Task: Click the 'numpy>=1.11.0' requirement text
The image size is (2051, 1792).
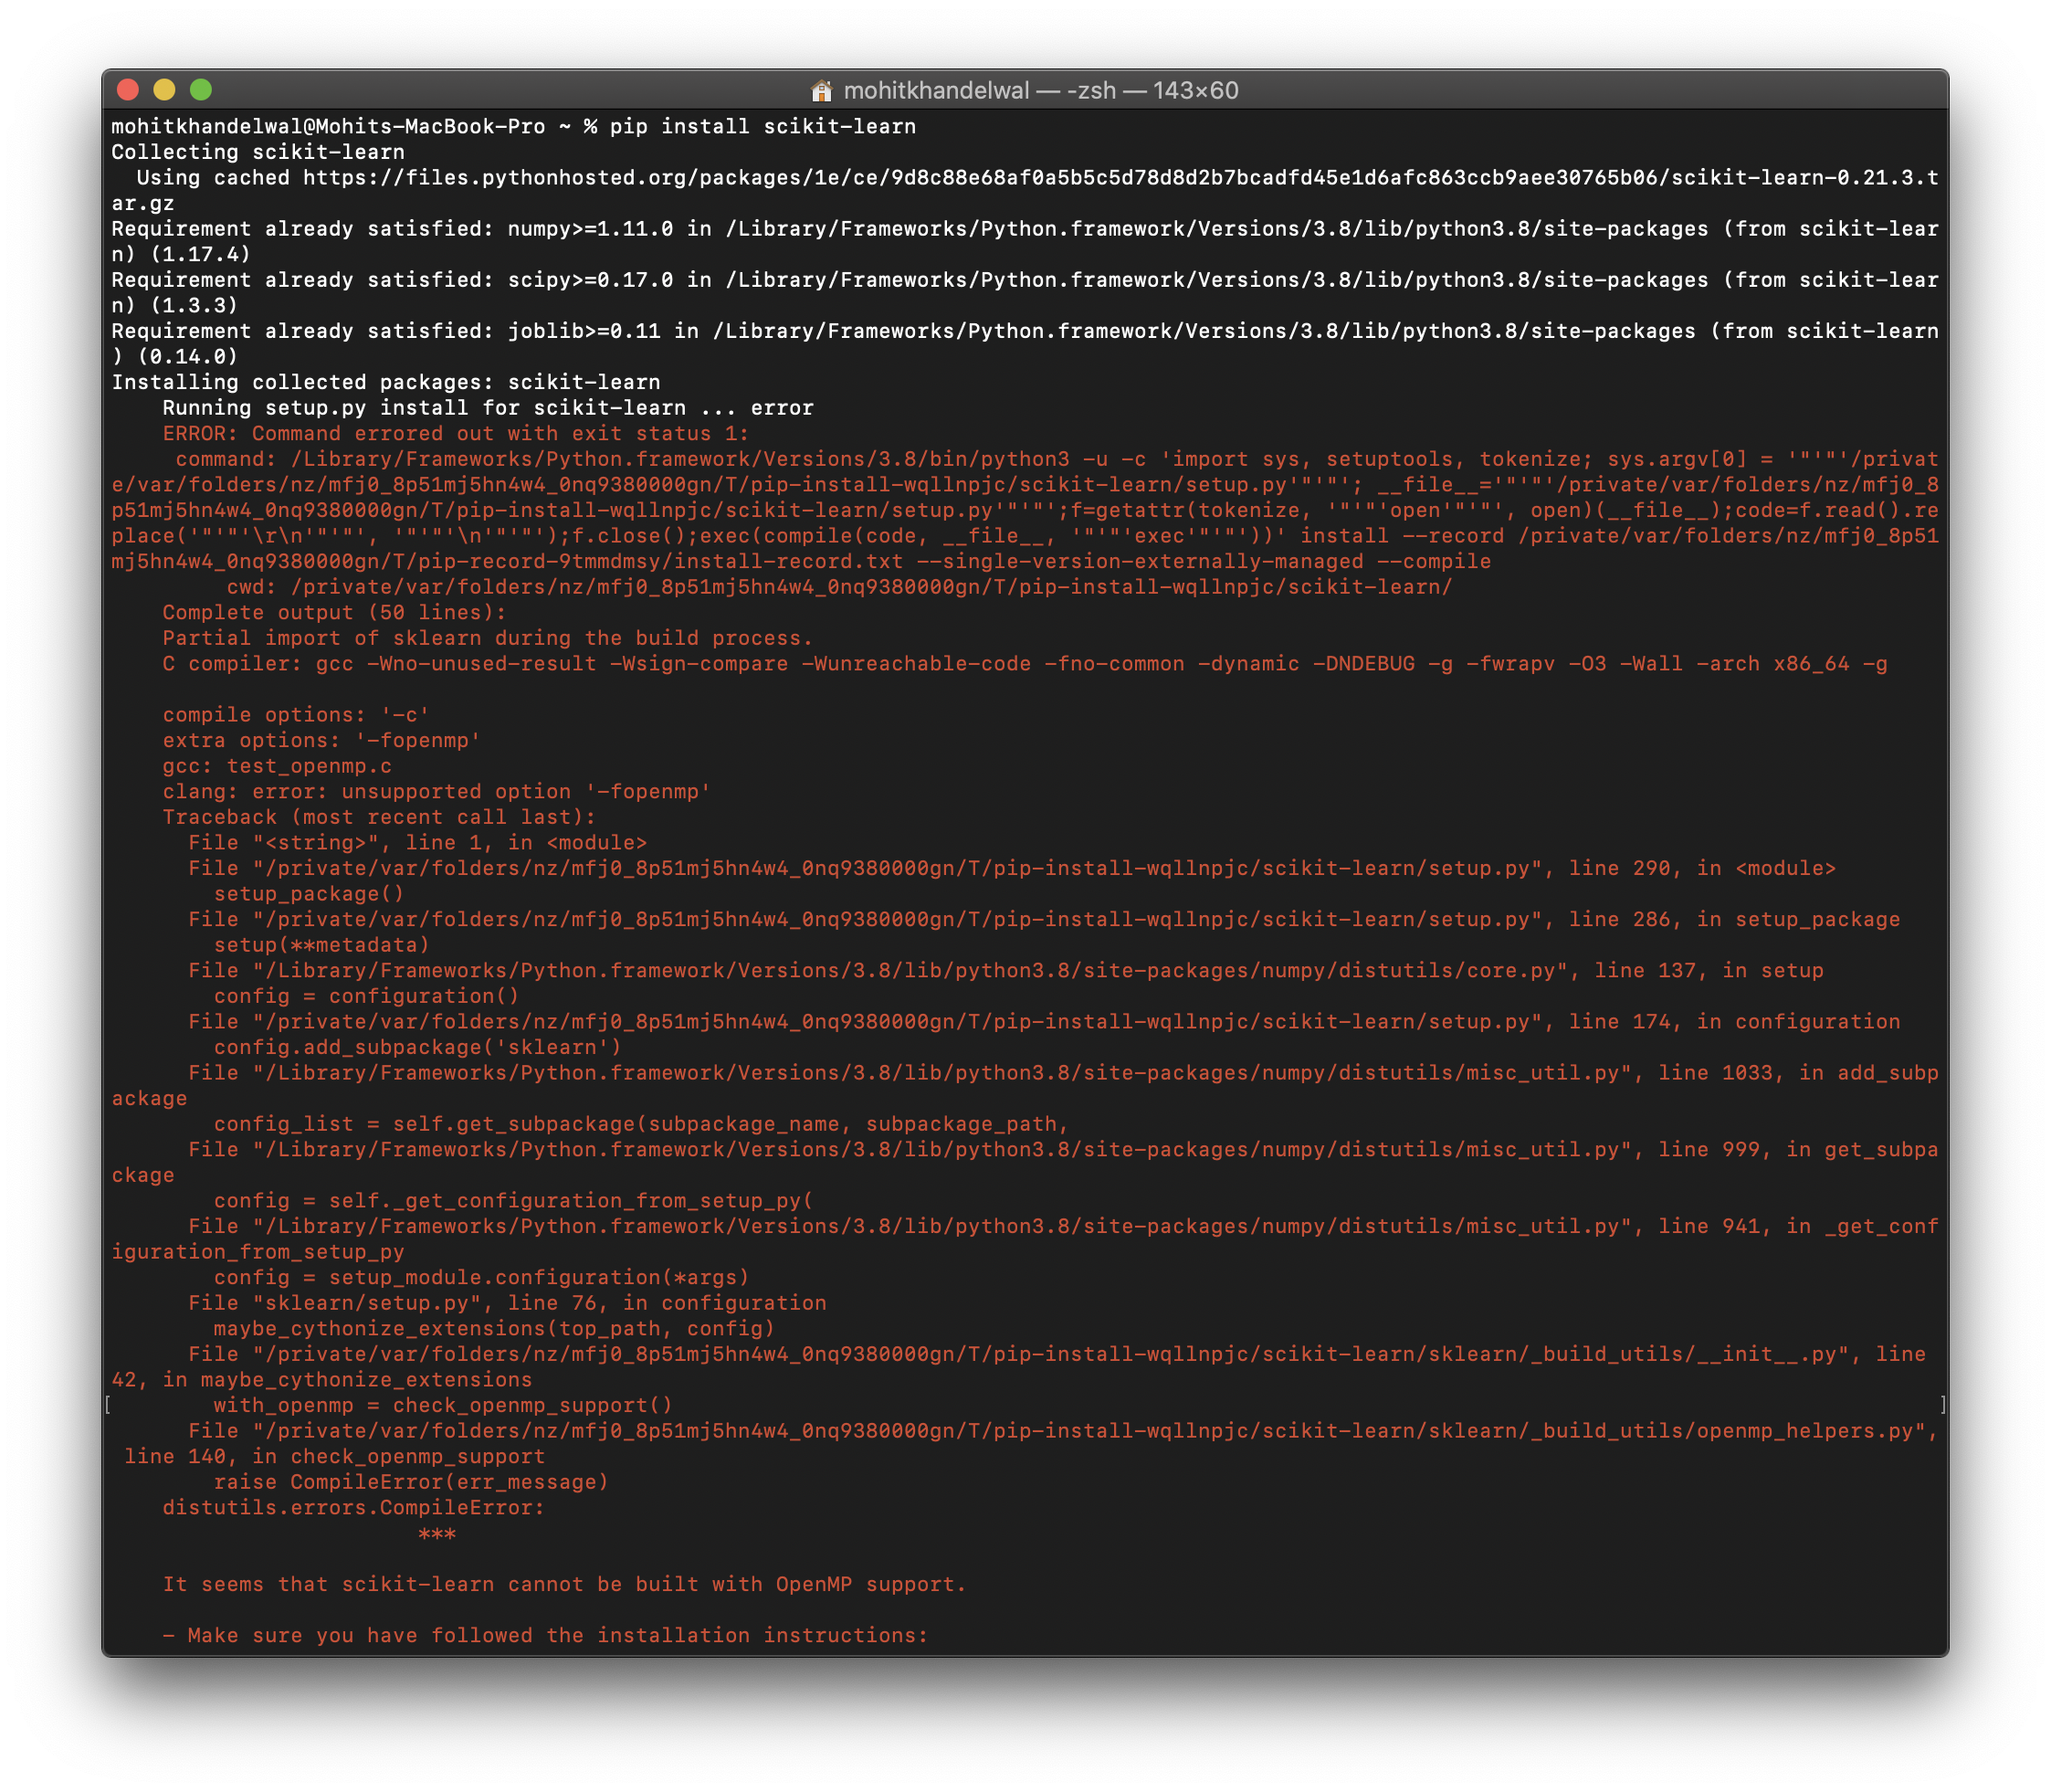Action: click(590, 229)
